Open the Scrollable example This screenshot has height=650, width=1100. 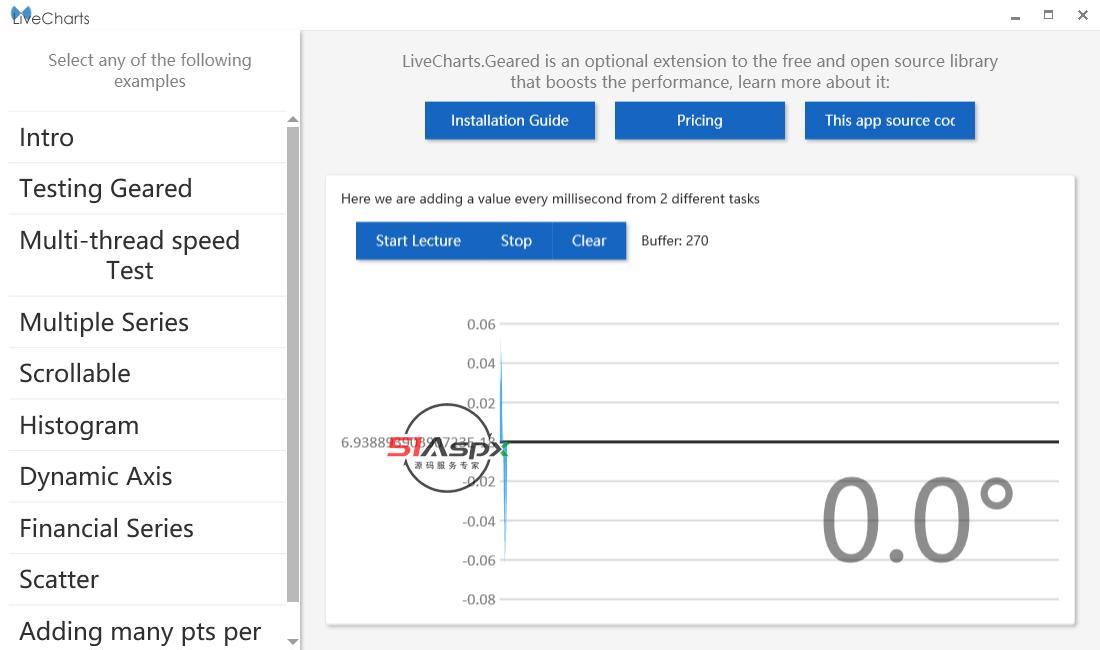tap(147, 374)
